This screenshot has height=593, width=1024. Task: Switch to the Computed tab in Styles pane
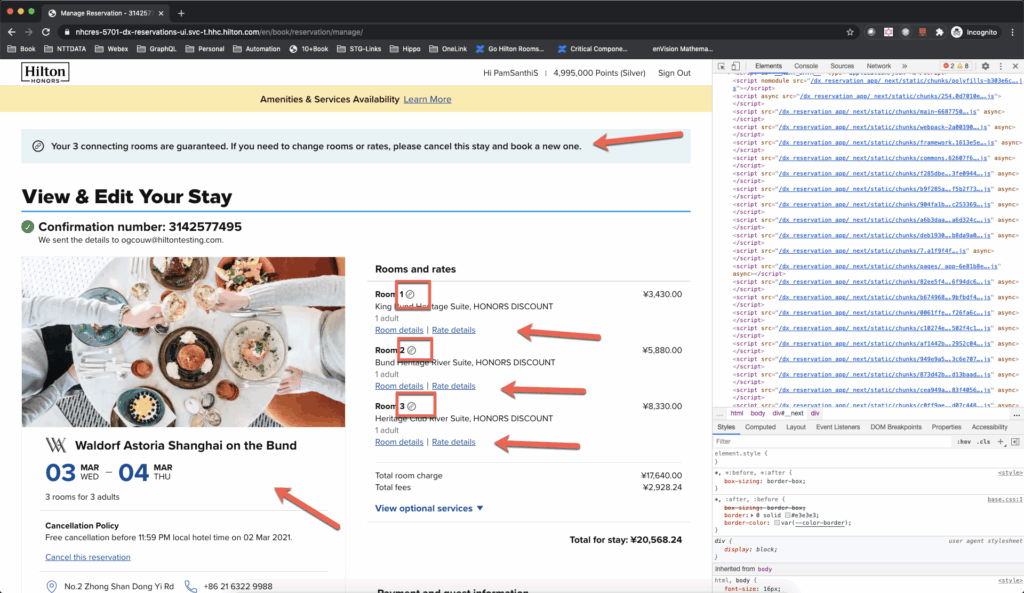click(760, 427)
